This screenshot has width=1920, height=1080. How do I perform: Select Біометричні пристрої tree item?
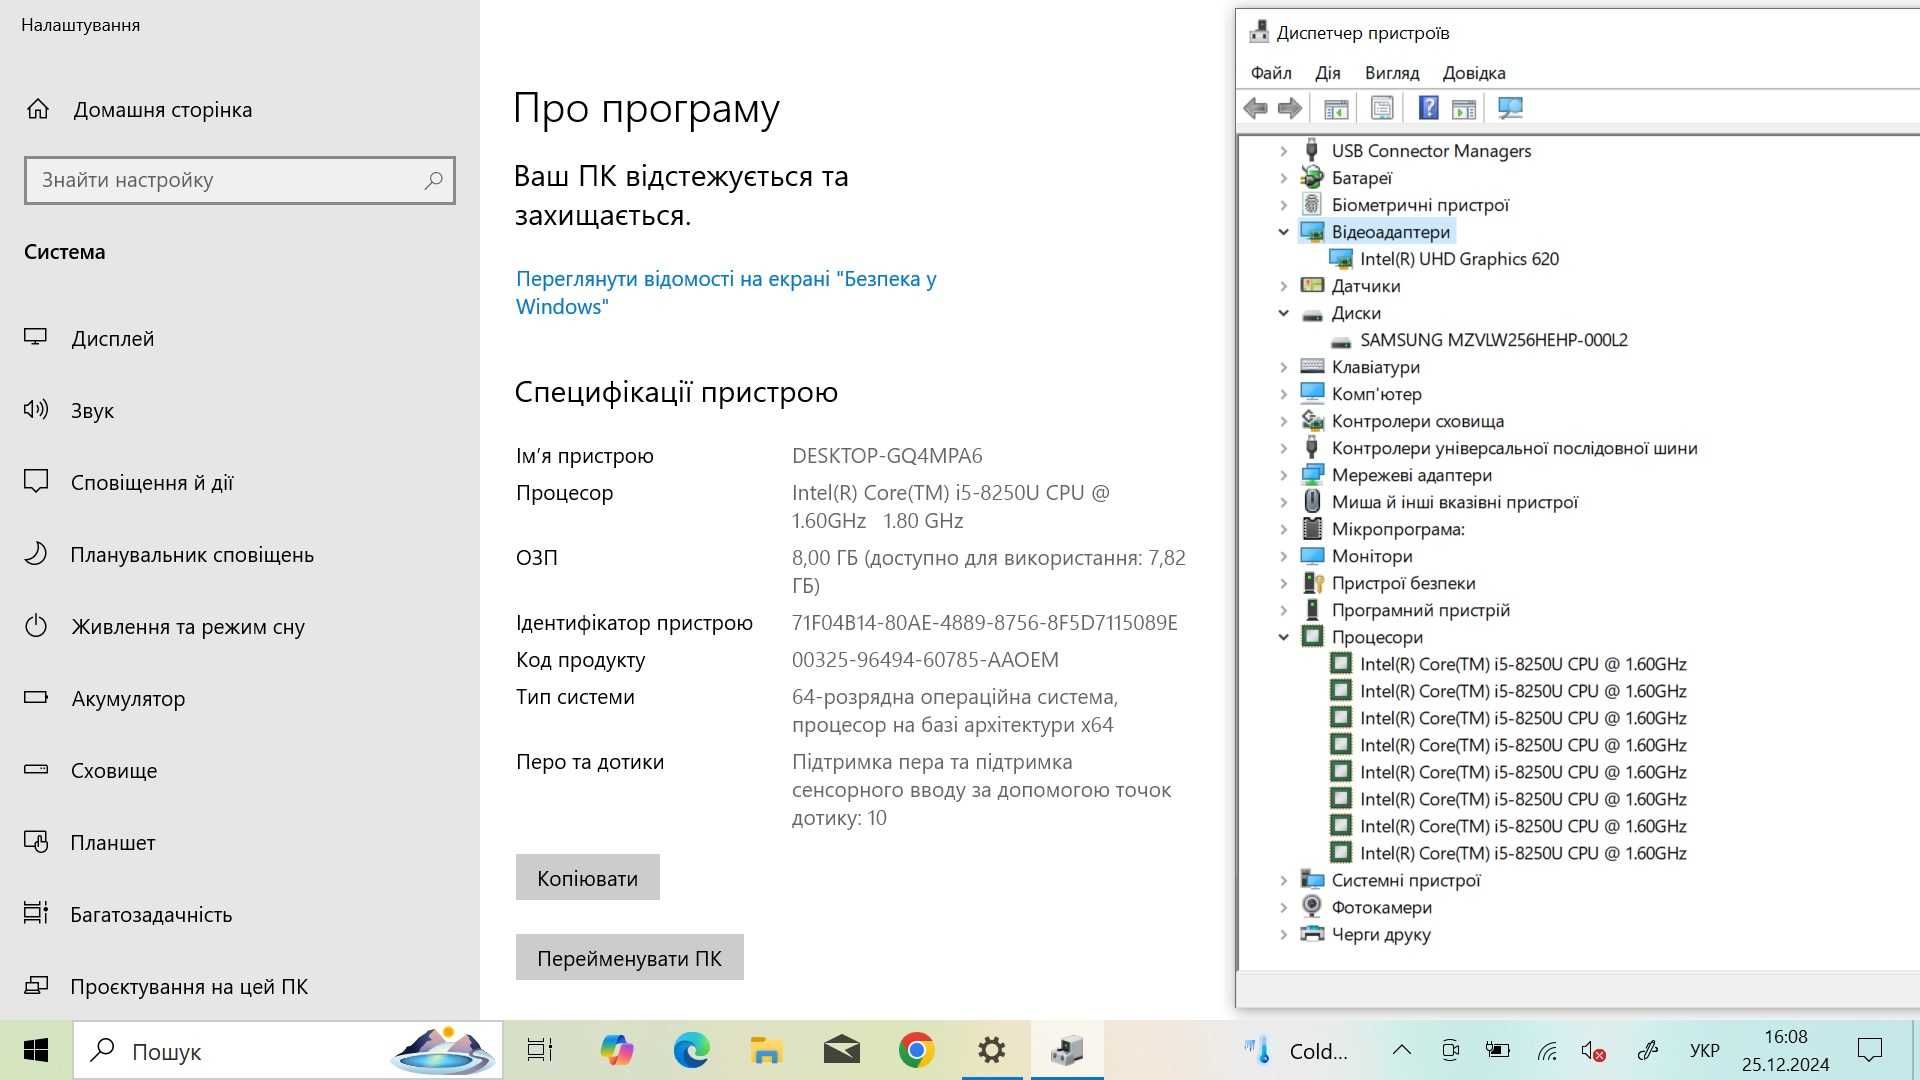point(1420,205)
